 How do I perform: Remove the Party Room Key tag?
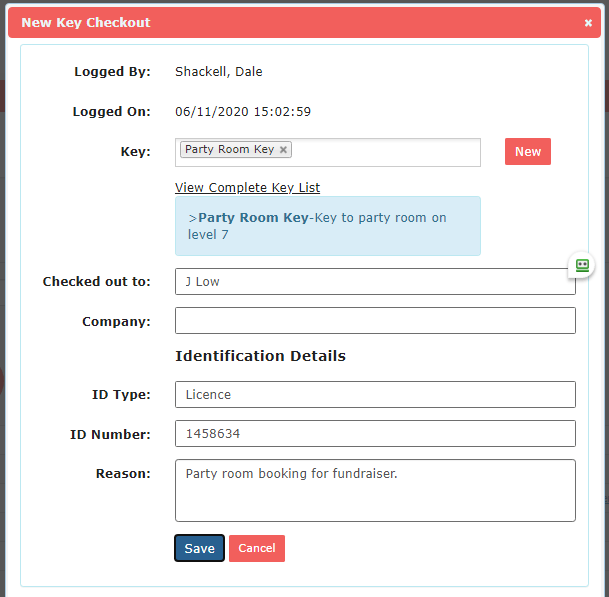pos(284,150)
